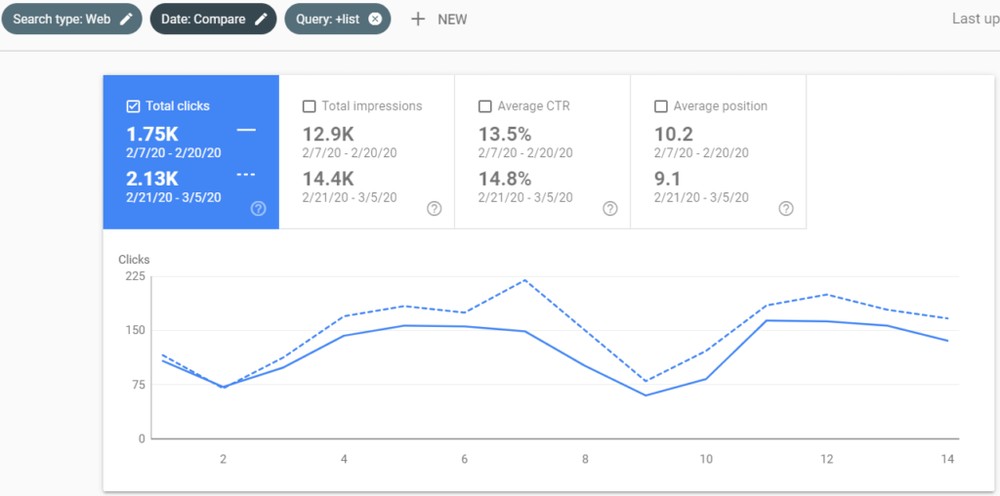Click the solid line low point at day 9
Viewport: 1000px width, 496px height.
coord(646,395)
